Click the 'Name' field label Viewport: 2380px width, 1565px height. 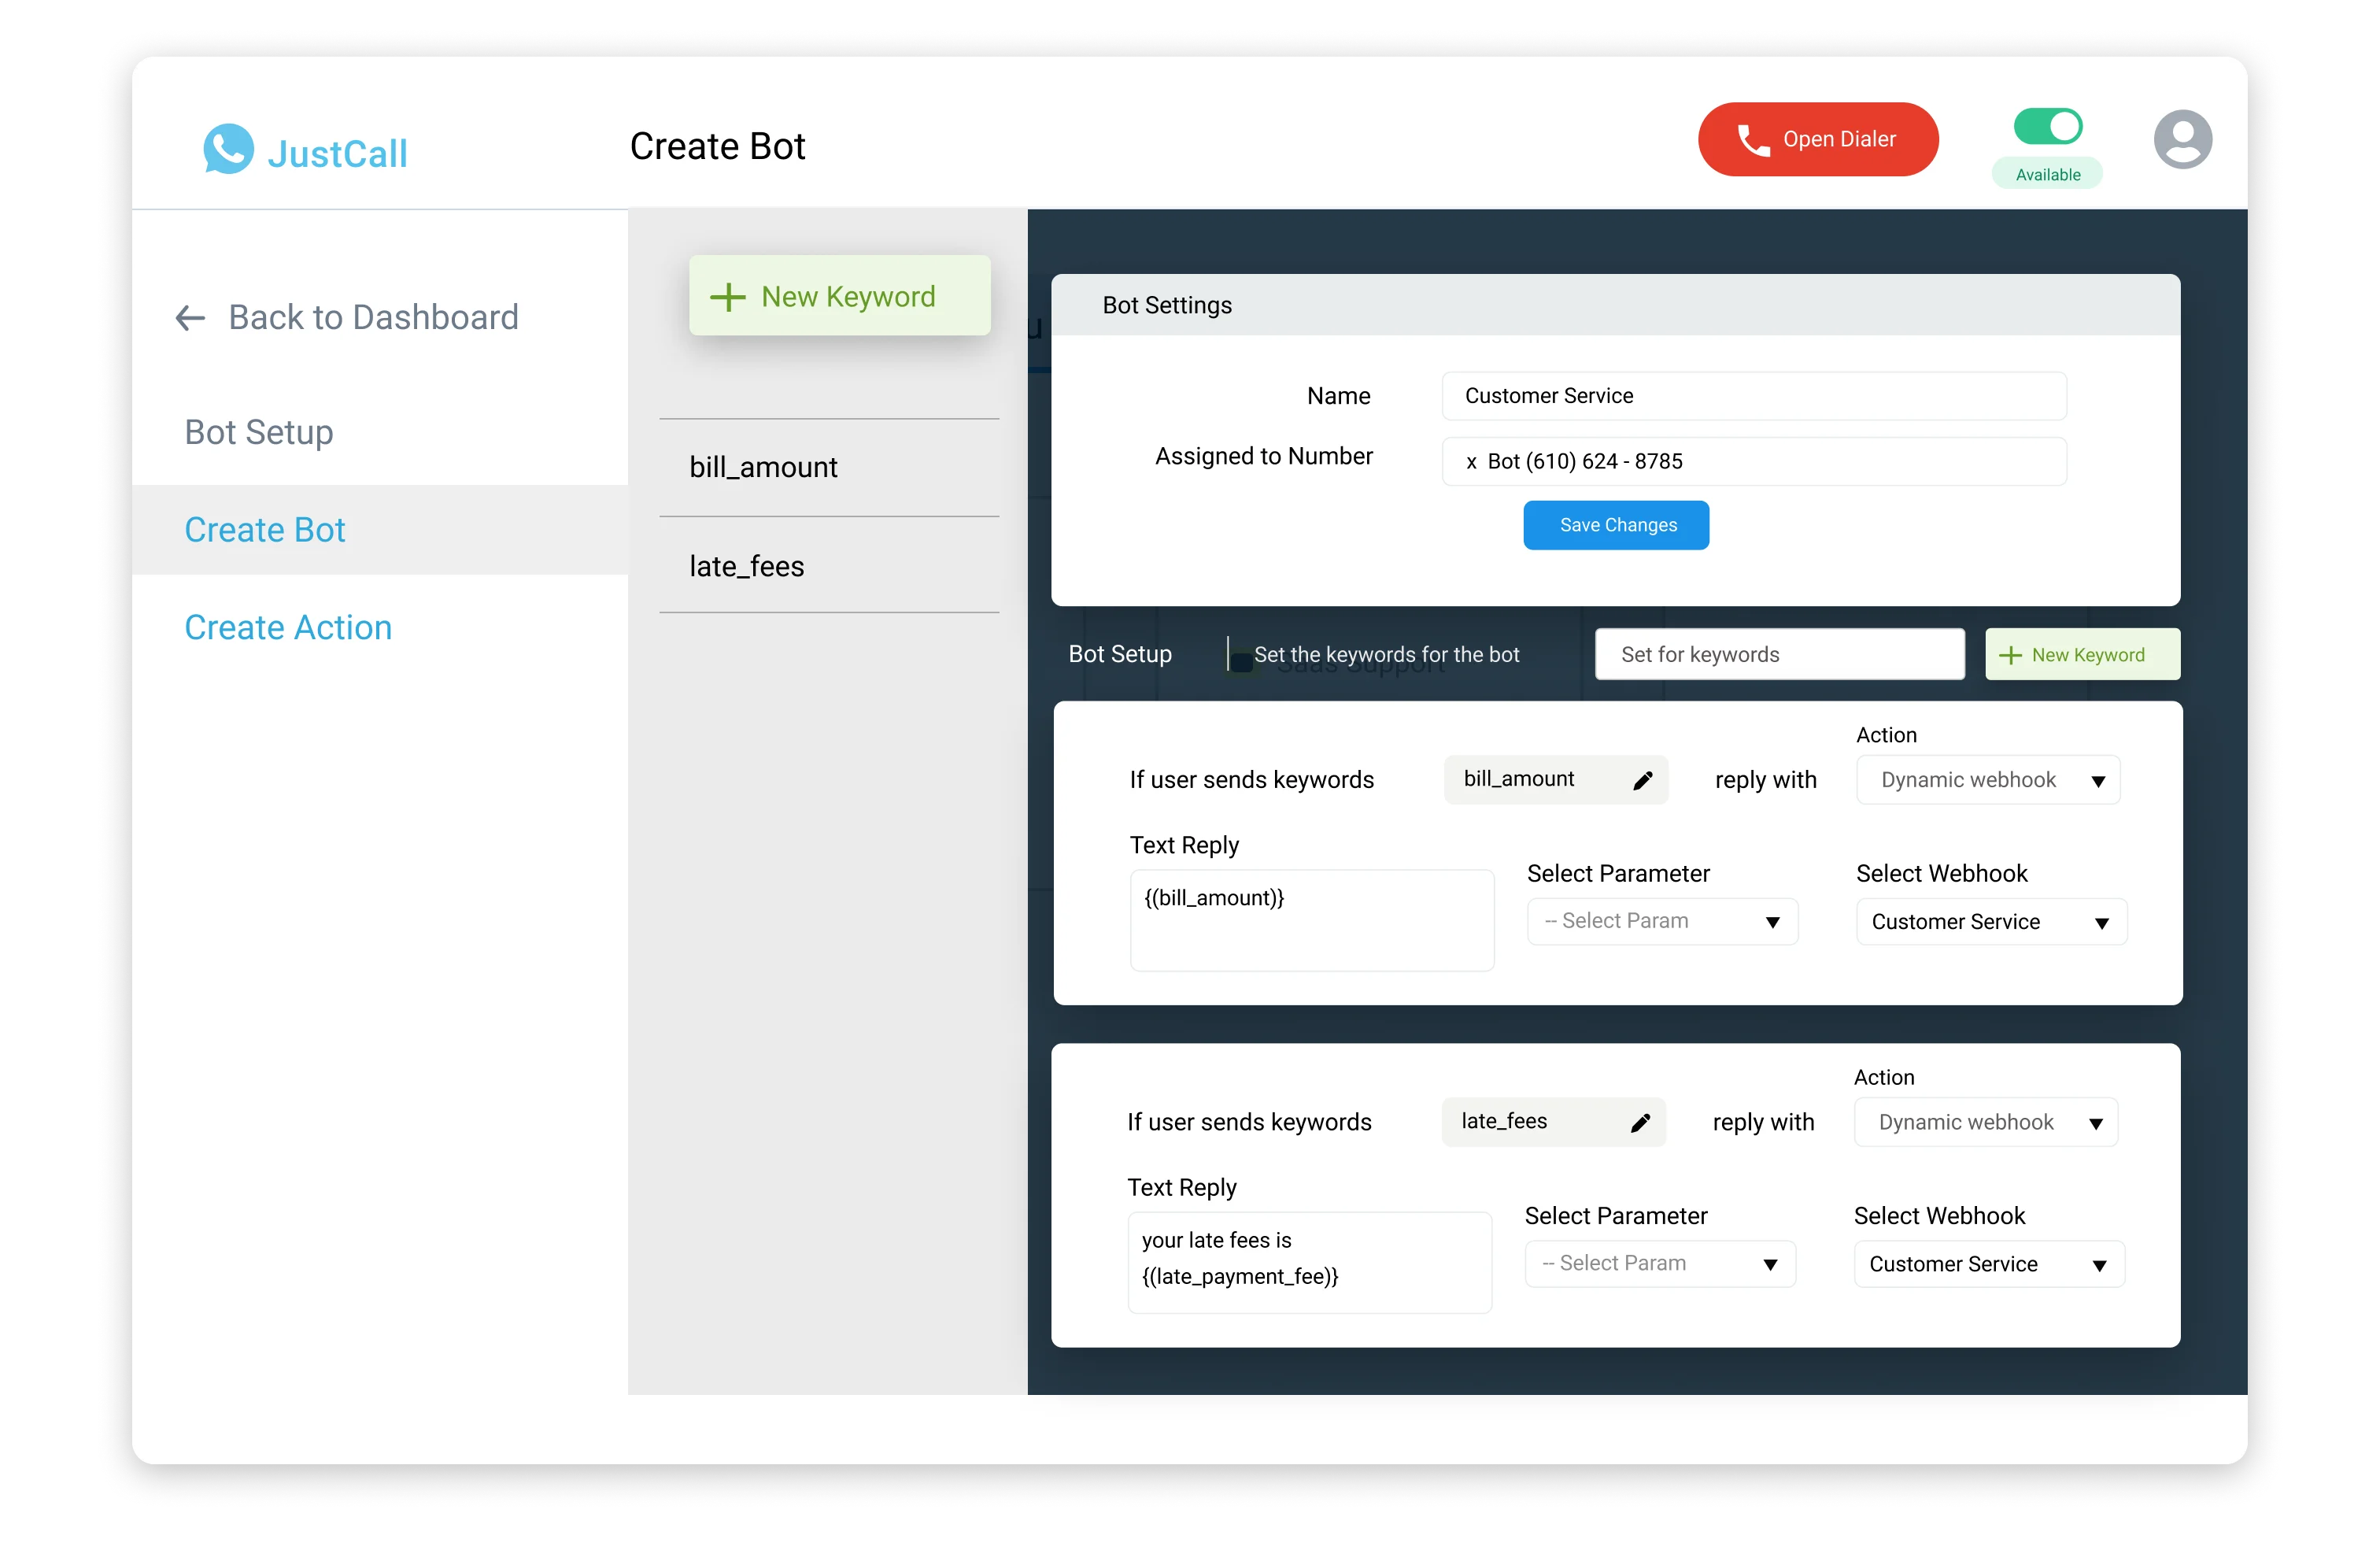pos(1338,396)
